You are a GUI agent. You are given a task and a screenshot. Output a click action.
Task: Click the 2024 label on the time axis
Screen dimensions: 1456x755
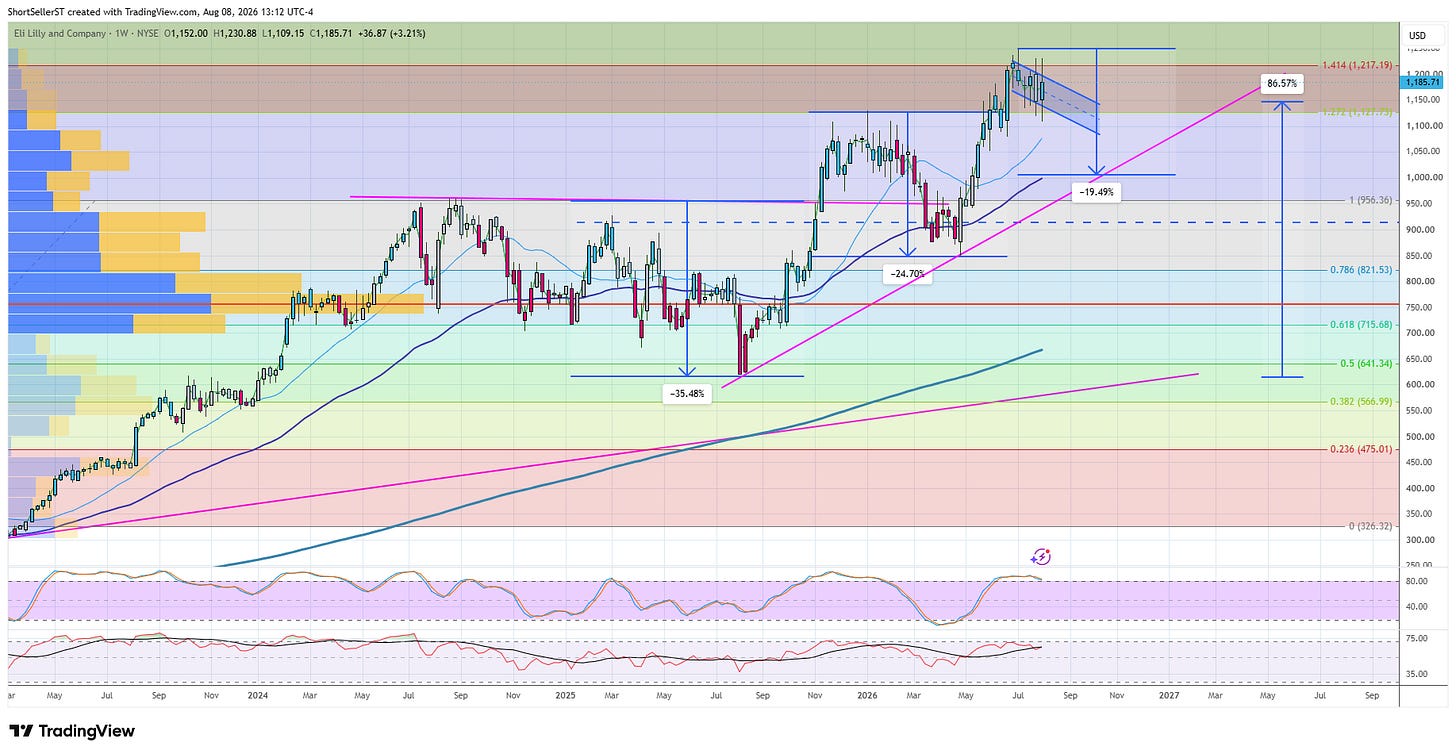coord(258,694)
